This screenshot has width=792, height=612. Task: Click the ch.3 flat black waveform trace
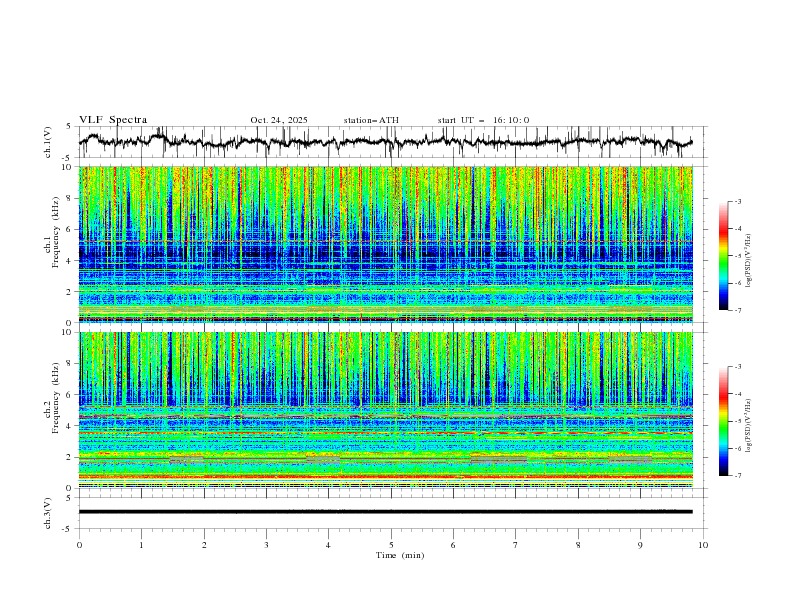point(385,512)
